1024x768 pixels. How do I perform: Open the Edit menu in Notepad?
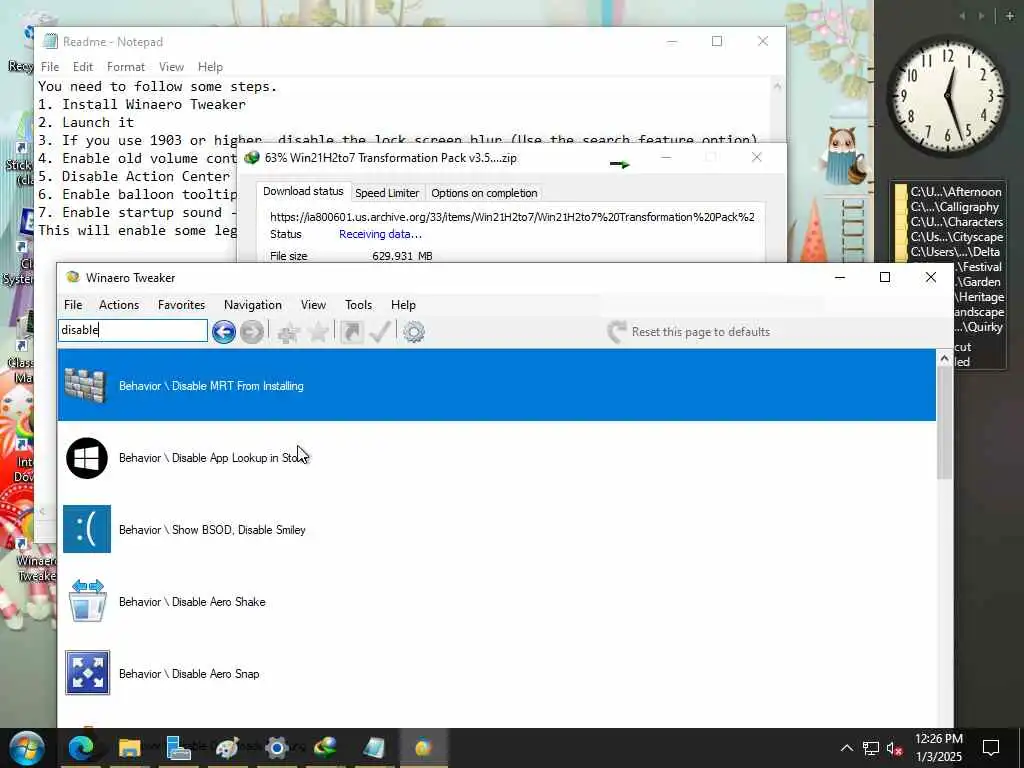[x=83, y=67]
